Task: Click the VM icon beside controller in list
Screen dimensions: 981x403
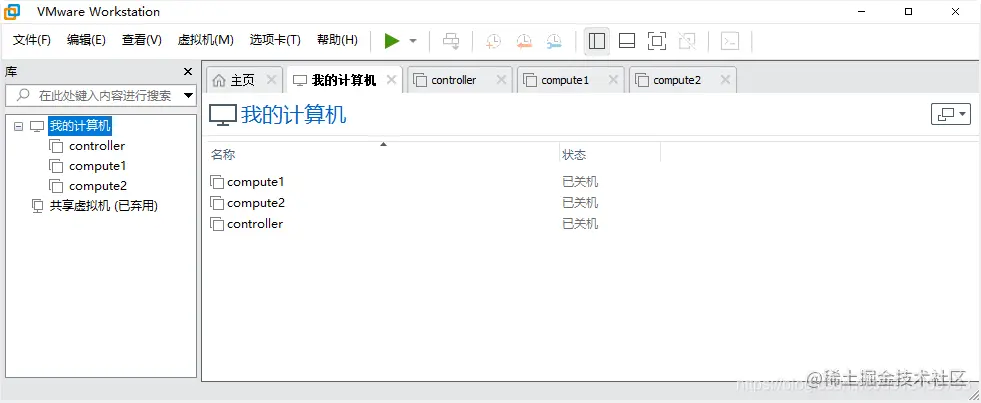Action: pos(217,223)
